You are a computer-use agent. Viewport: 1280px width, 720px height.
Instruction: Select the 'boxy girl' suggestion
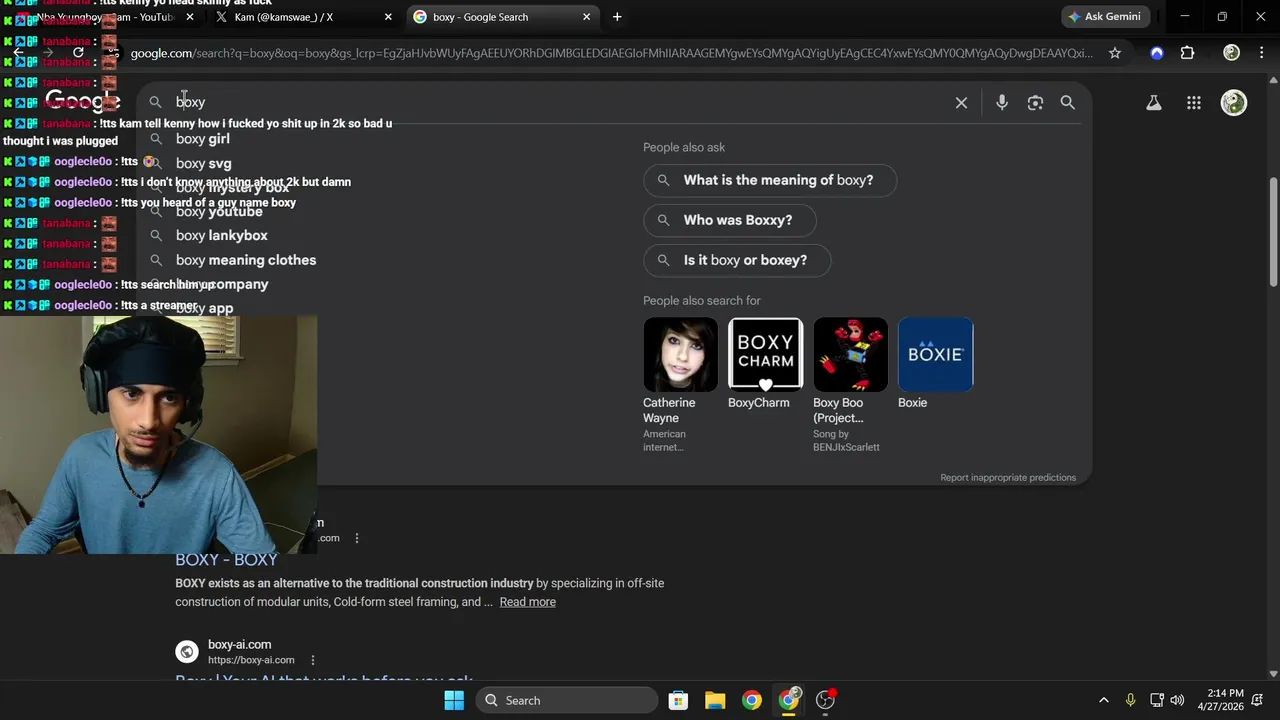click(203, 139)
